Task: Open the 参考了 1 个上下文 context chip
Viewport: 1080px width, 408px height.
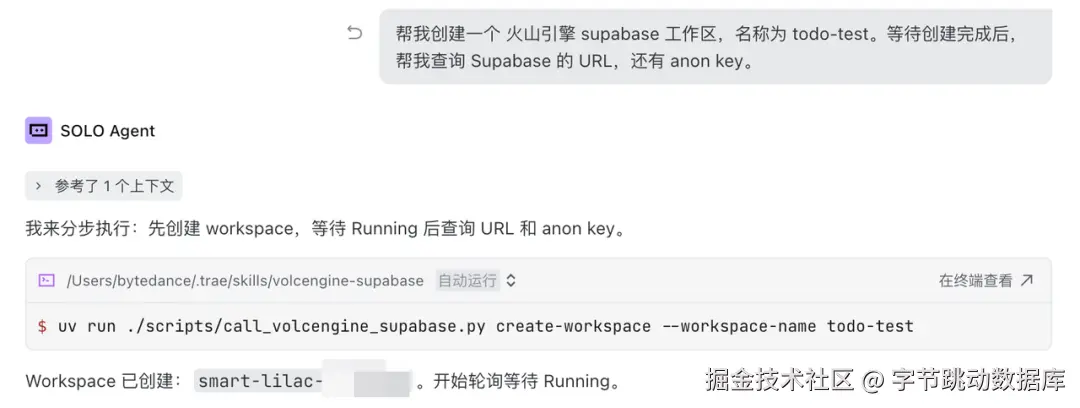Action: click(x=104, y=186)
